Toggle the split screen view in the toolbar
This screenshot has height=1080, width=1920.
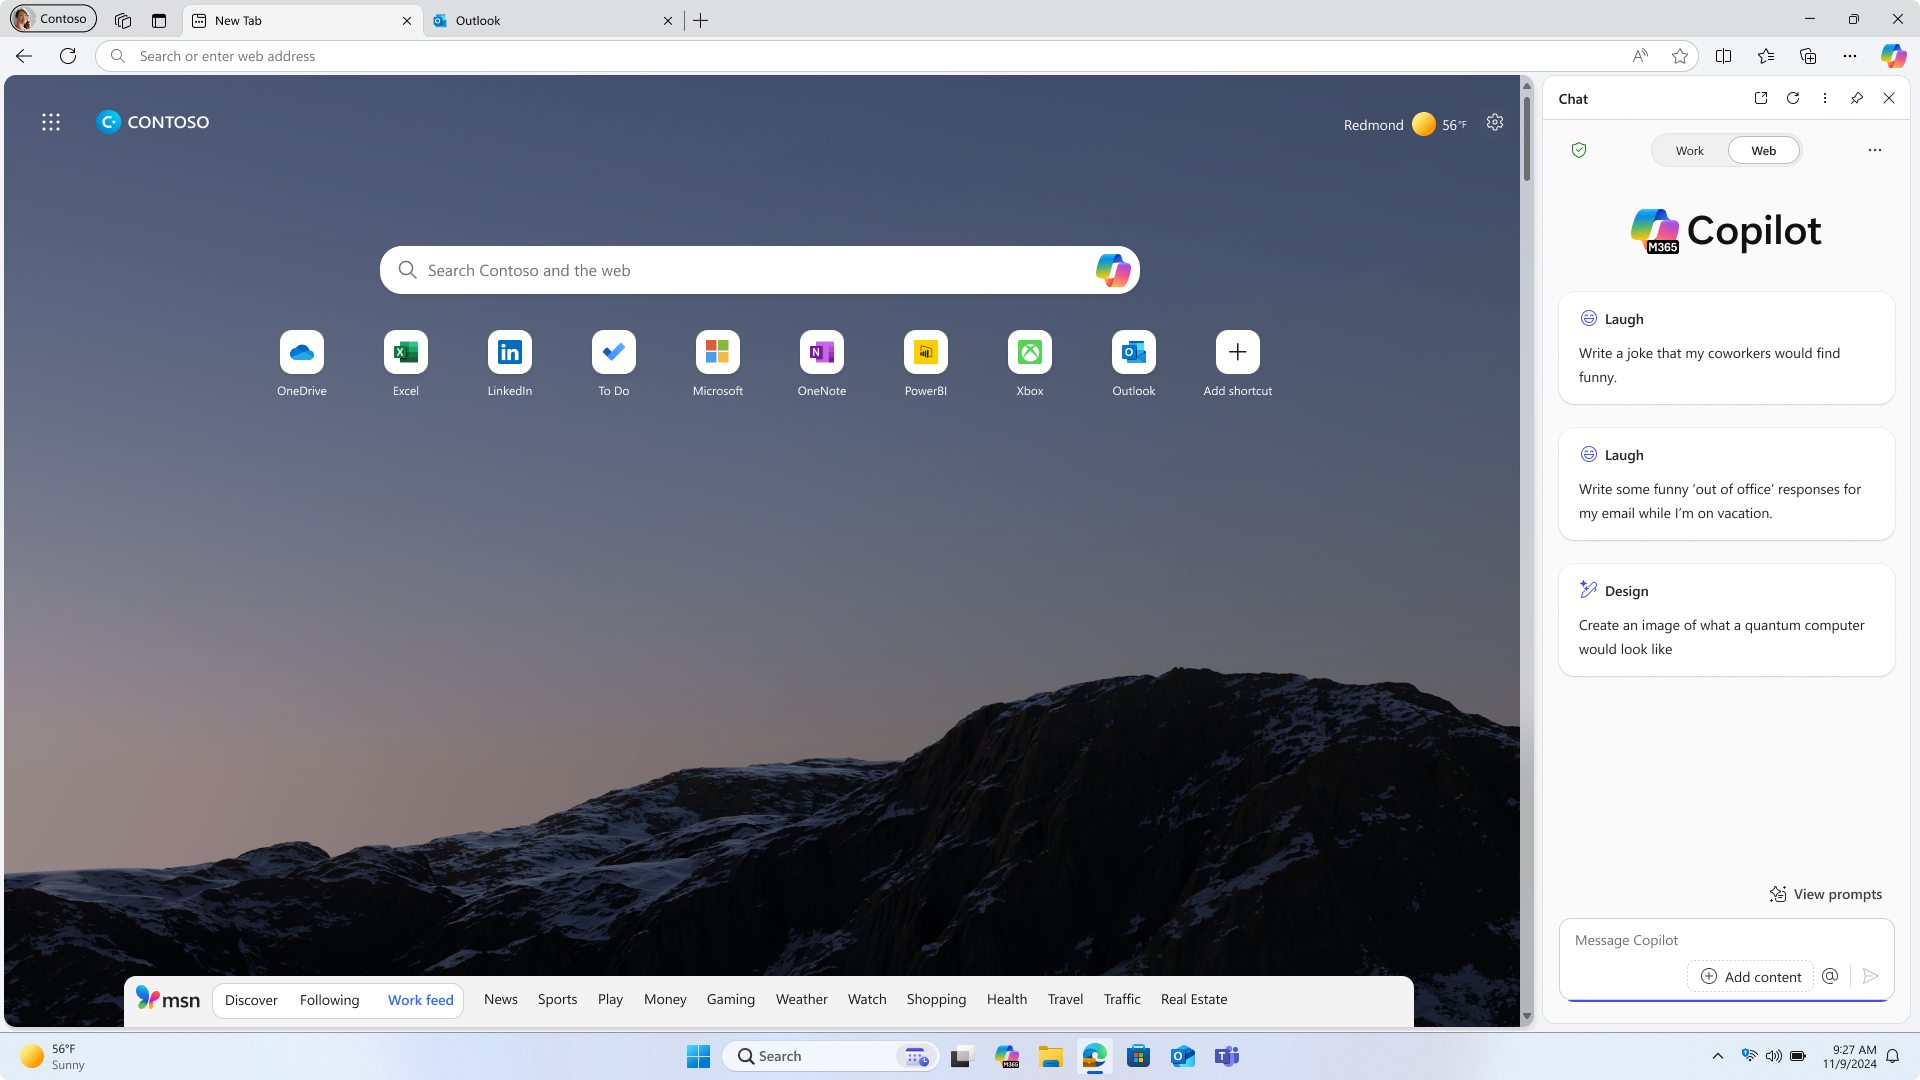[1724, 56]
